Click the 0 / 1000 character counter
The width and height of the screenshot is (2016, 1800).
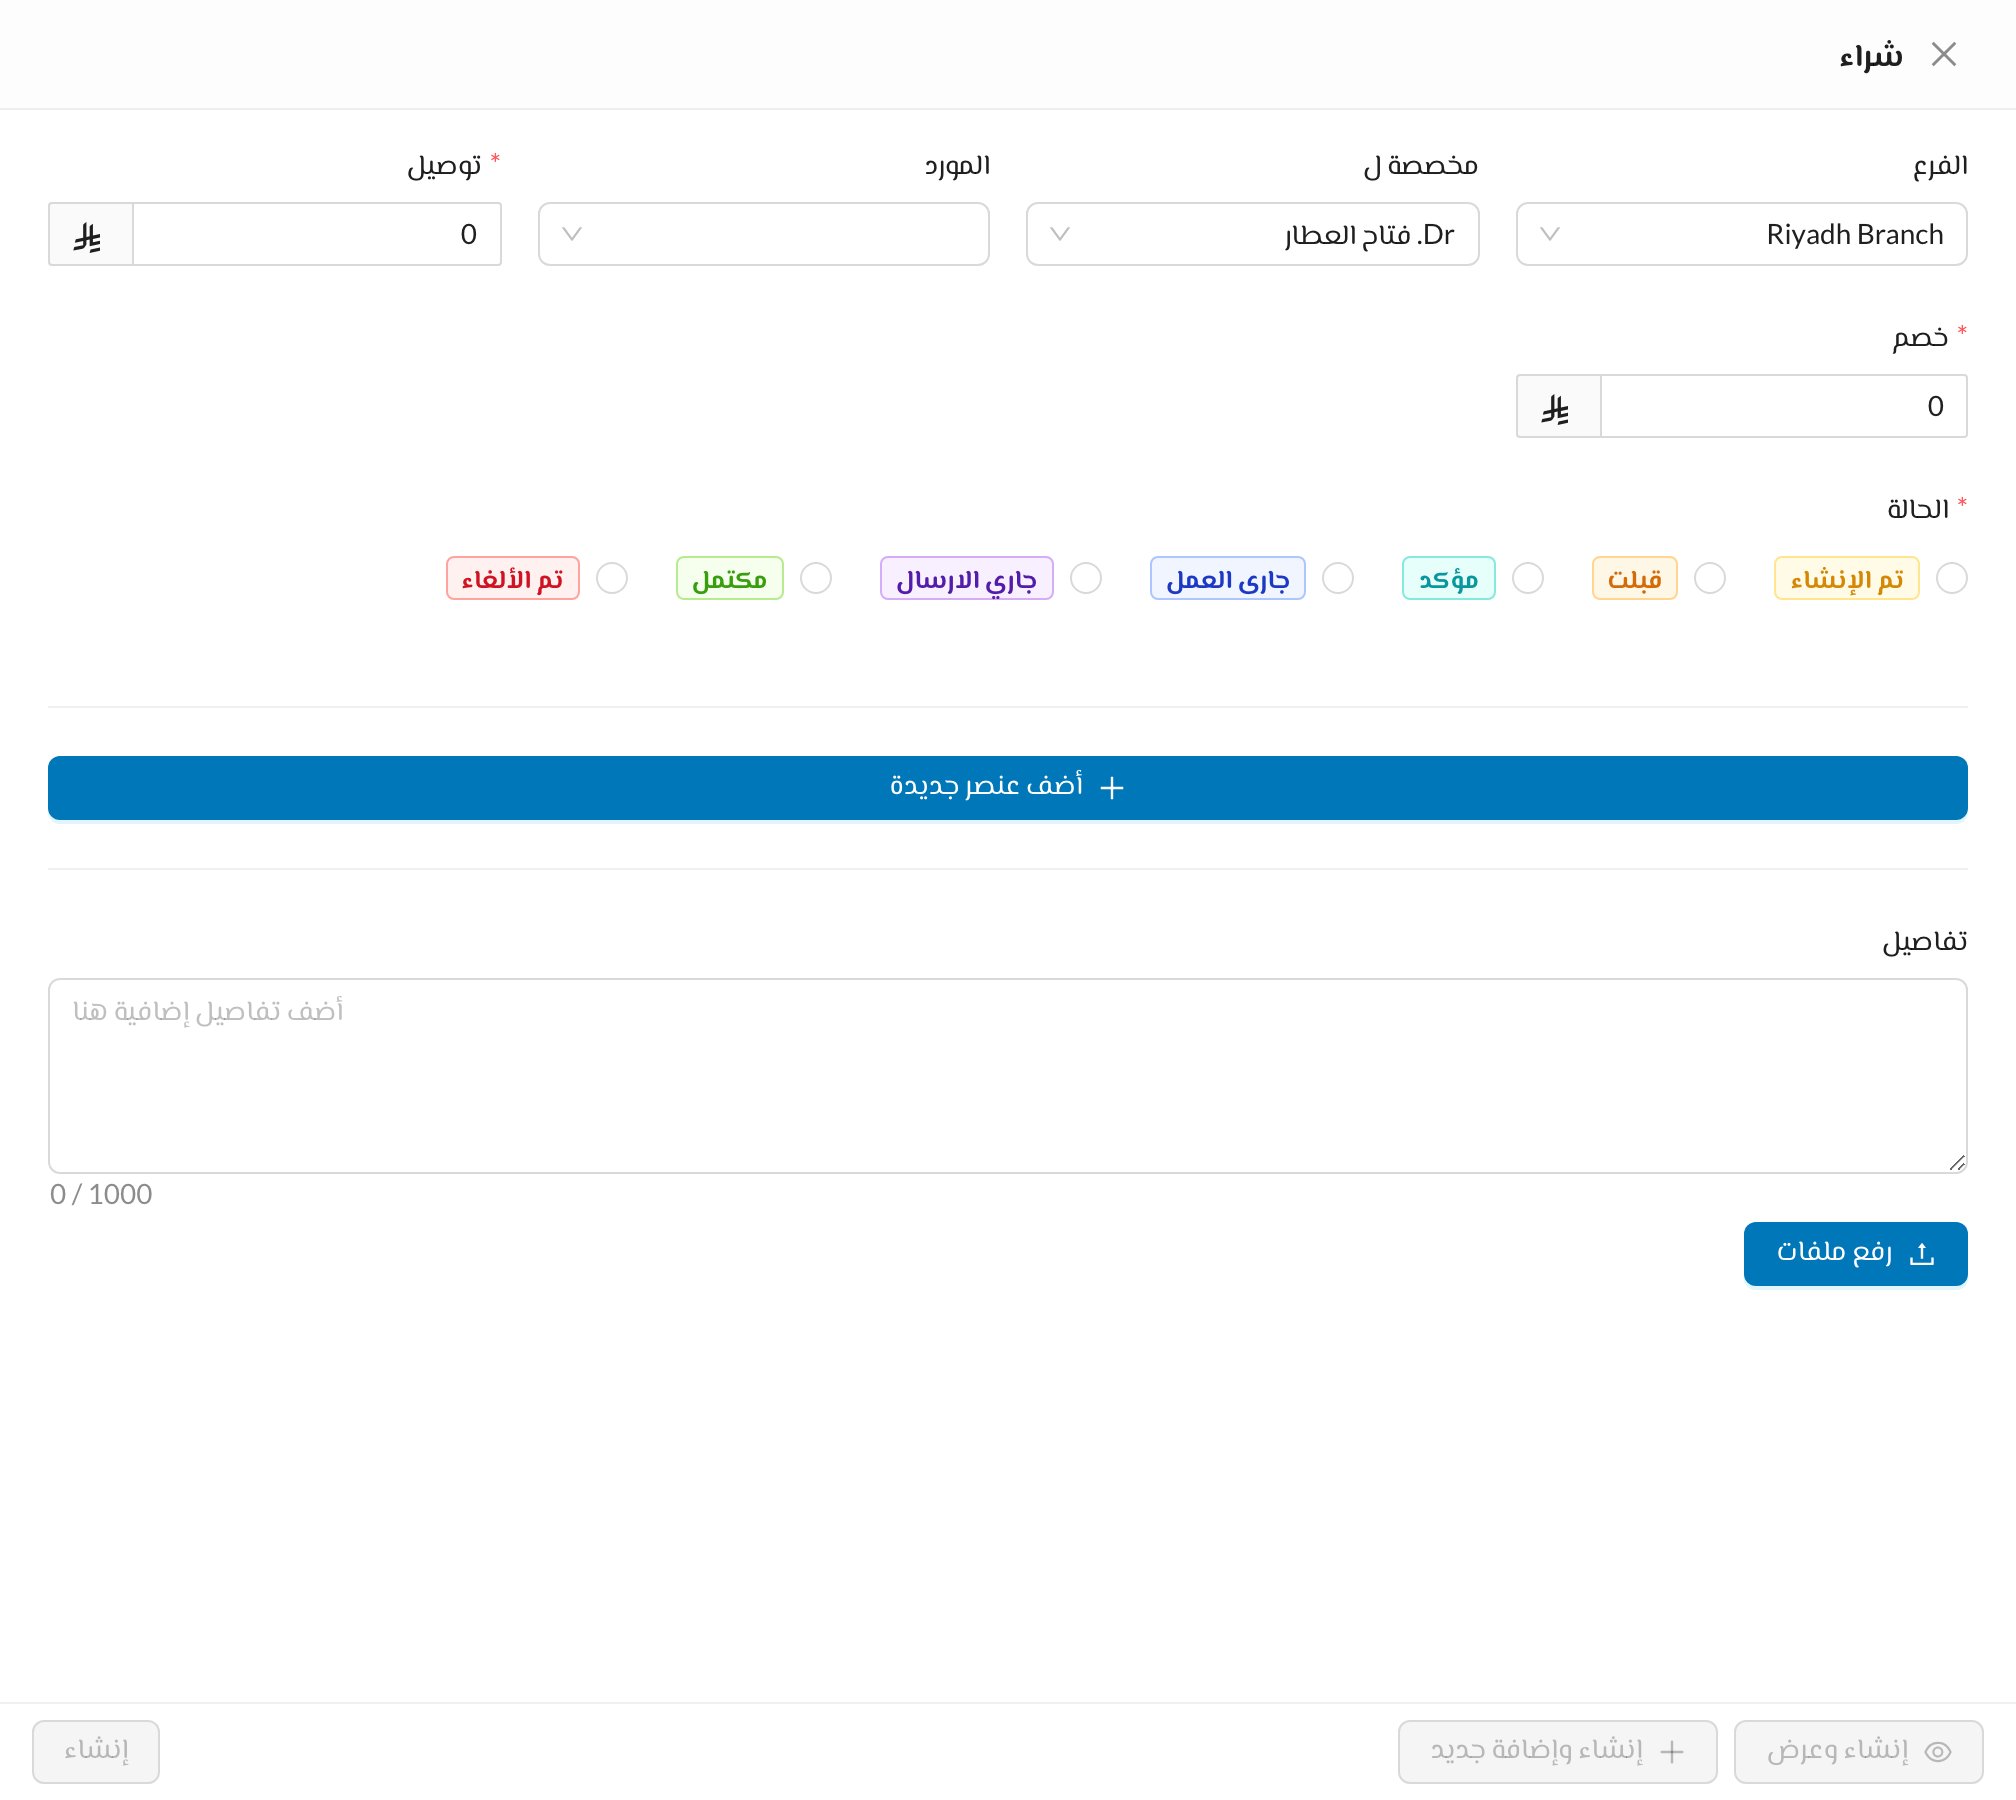(x=101, y=1194)
